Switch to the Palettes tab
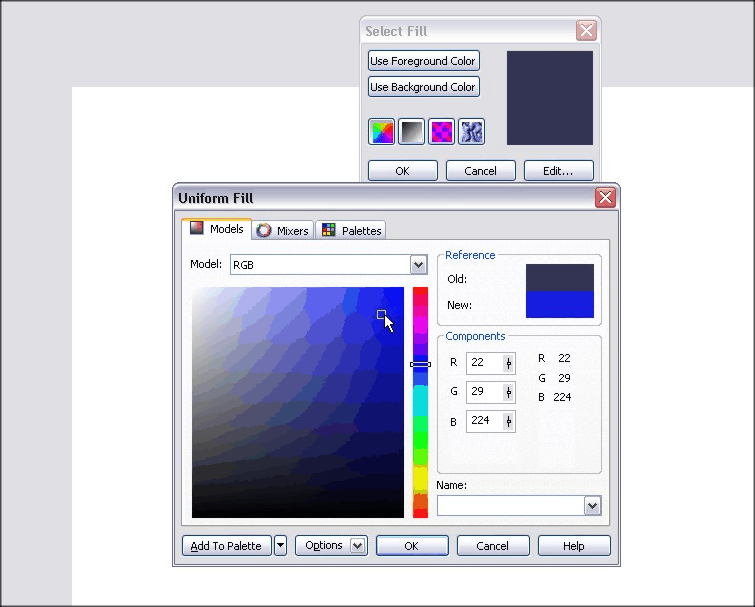The height and width of the screenshot is (607, 755). 351,231
